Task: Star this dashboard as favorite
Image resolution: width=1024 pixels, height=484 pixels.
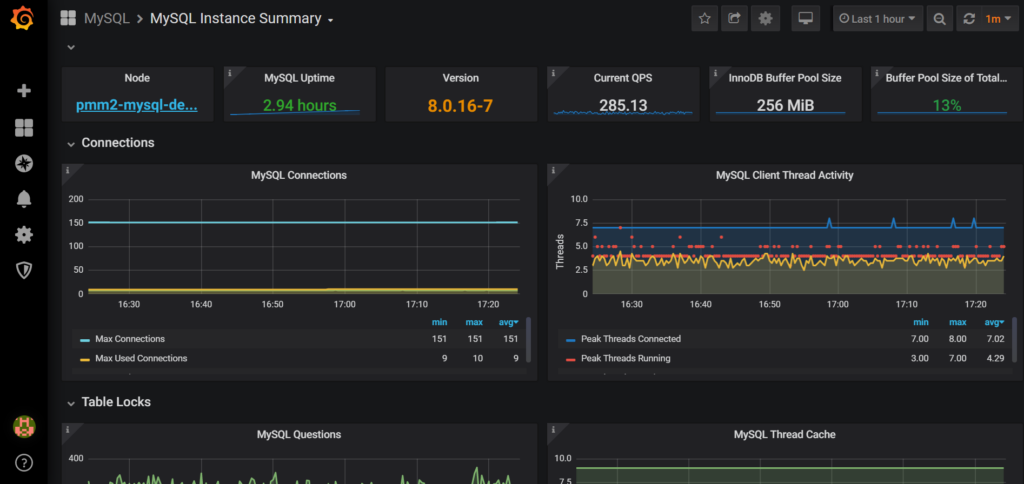Action: tap(705, 18)
